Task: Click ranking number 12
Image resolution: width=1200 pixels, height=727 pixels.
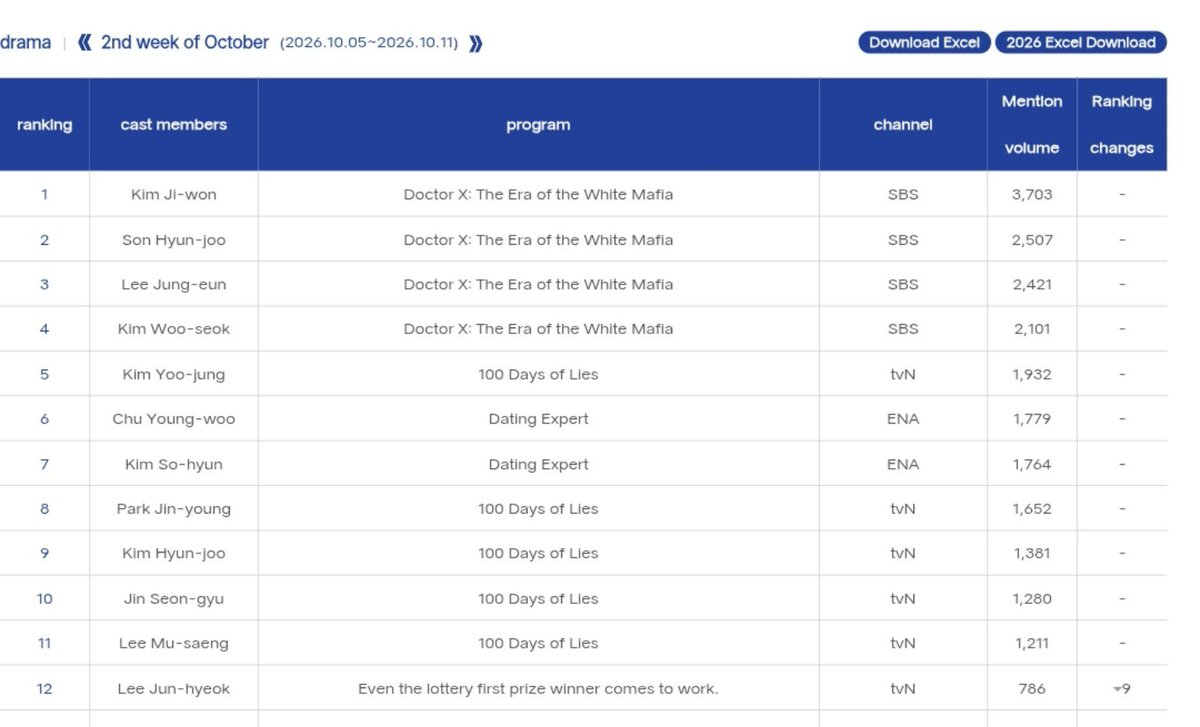Action: (x=44, y=689)
